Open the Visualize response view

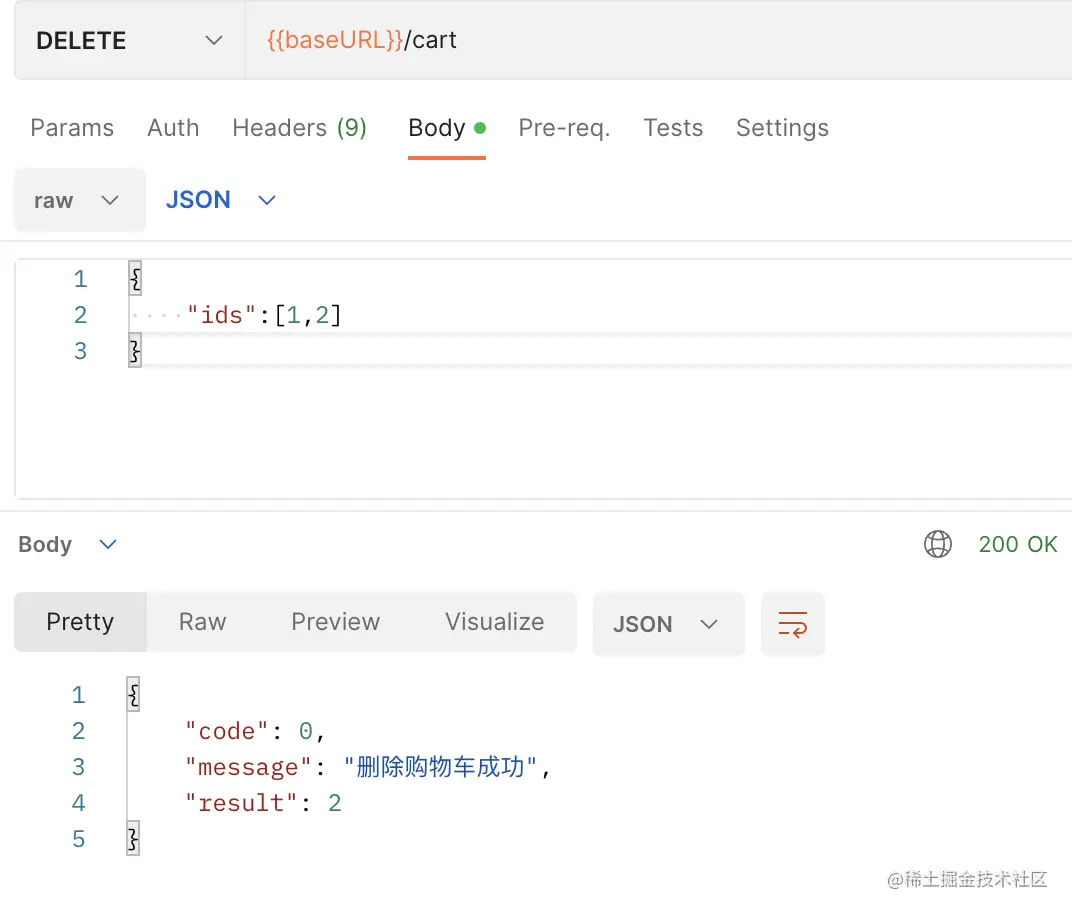[x=494, y=622]
